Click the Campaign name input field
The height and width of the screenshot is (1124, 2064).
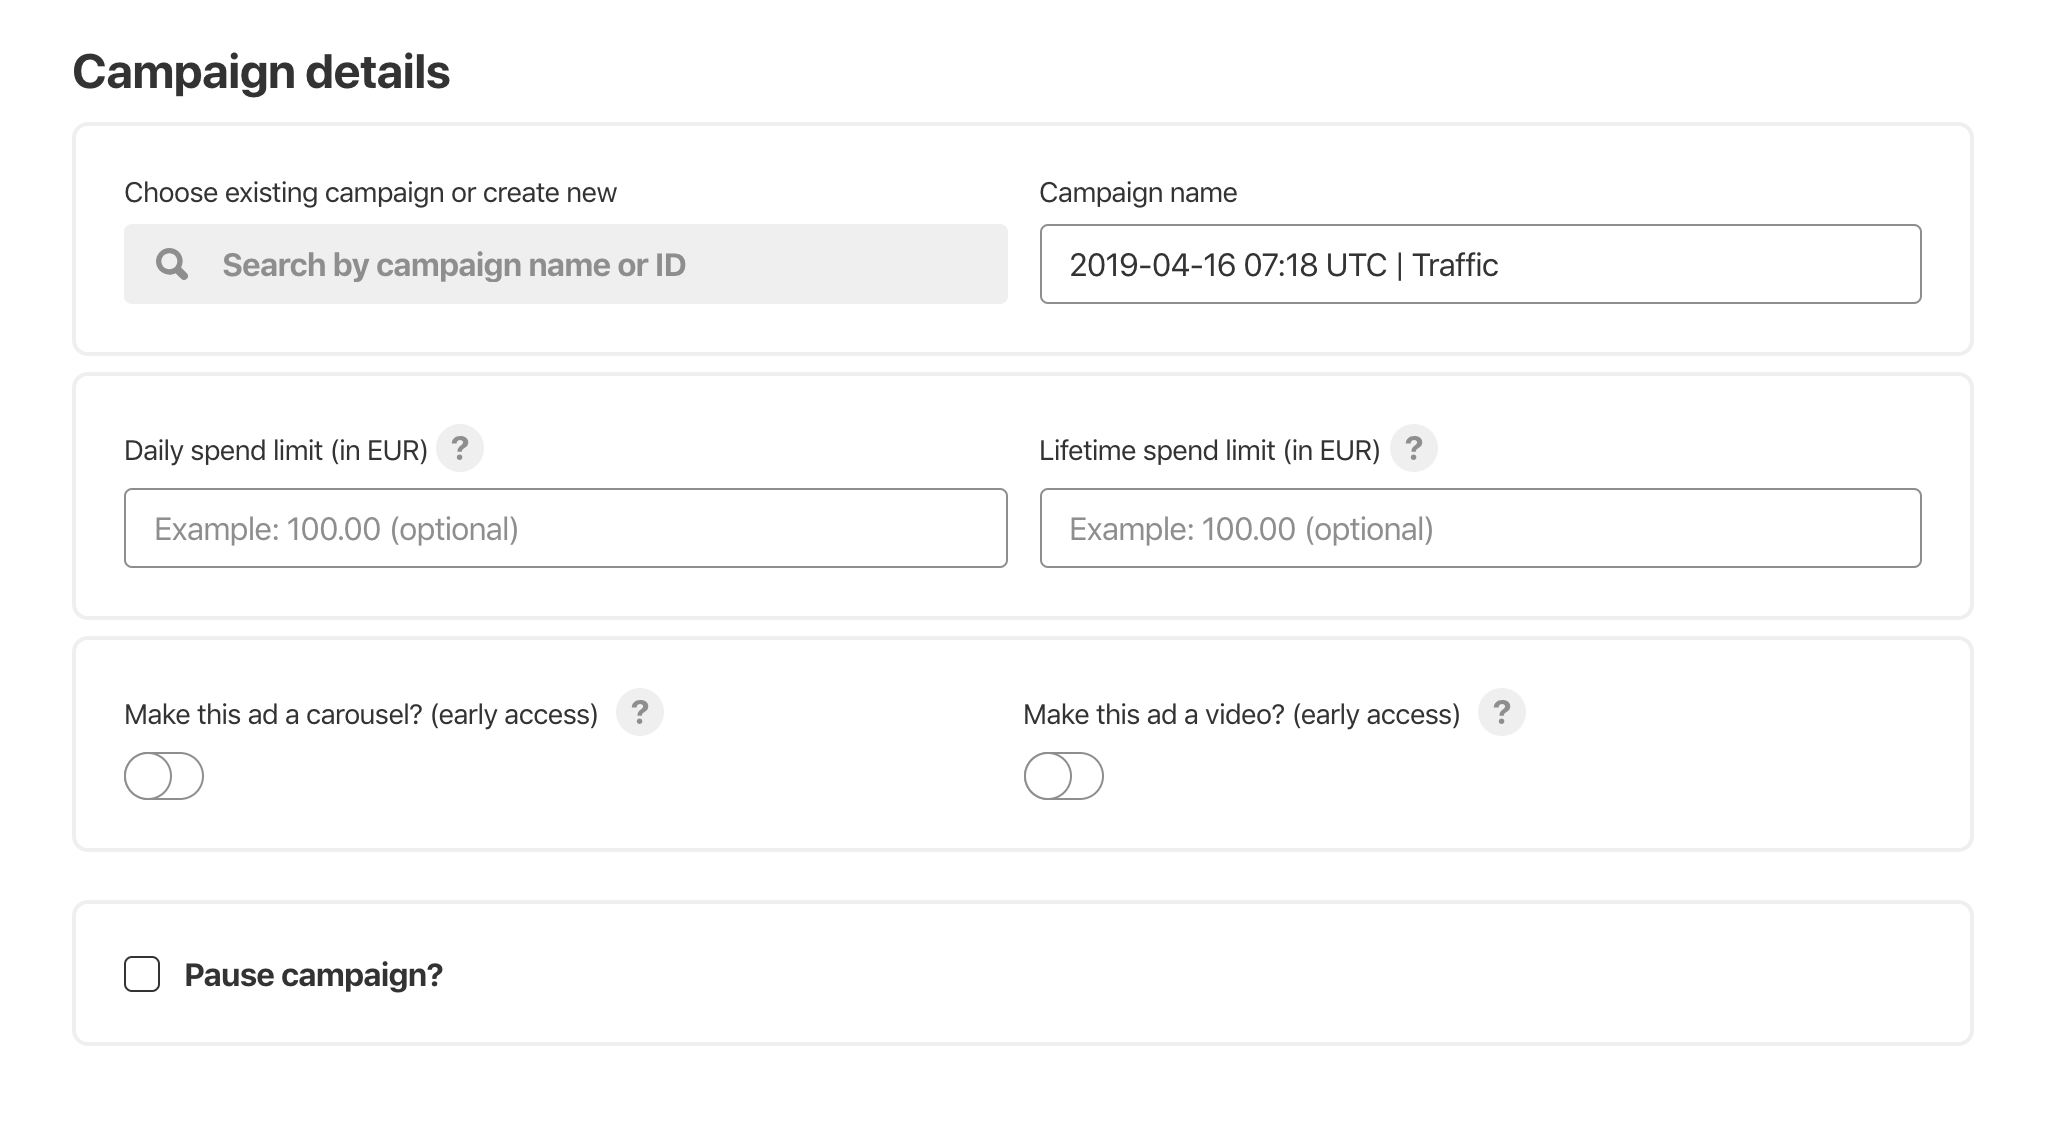(x=1484, y=263)
